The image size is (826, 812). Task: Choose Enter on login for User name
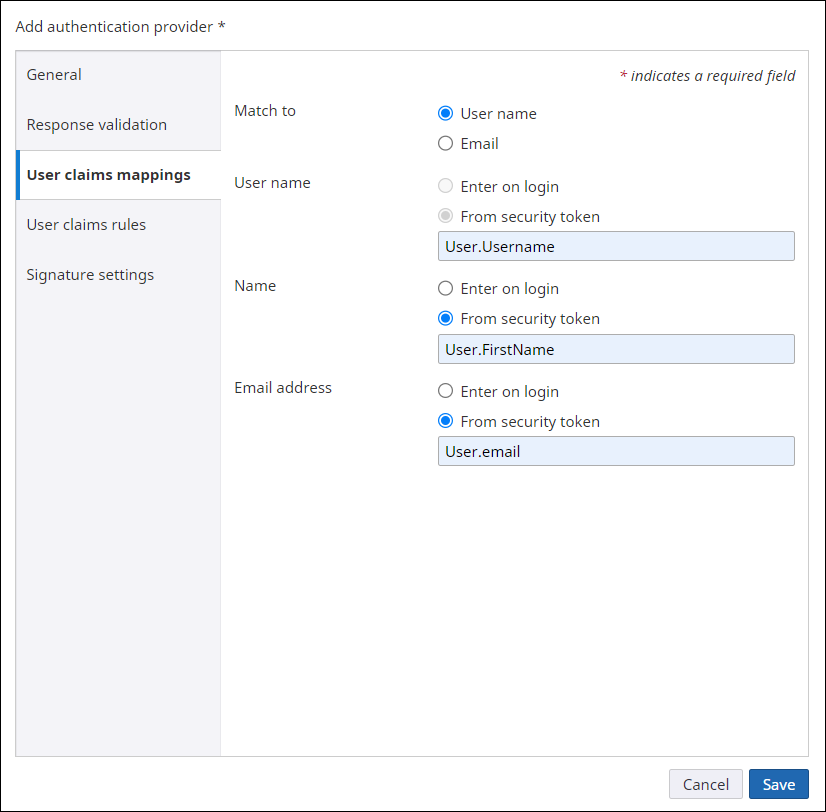[445, 186]
